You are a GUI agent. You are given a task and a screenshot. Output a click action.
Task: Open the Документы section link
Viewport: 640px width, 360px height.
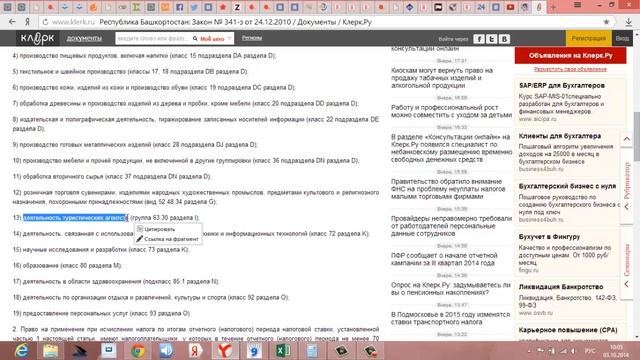[84, 38]
